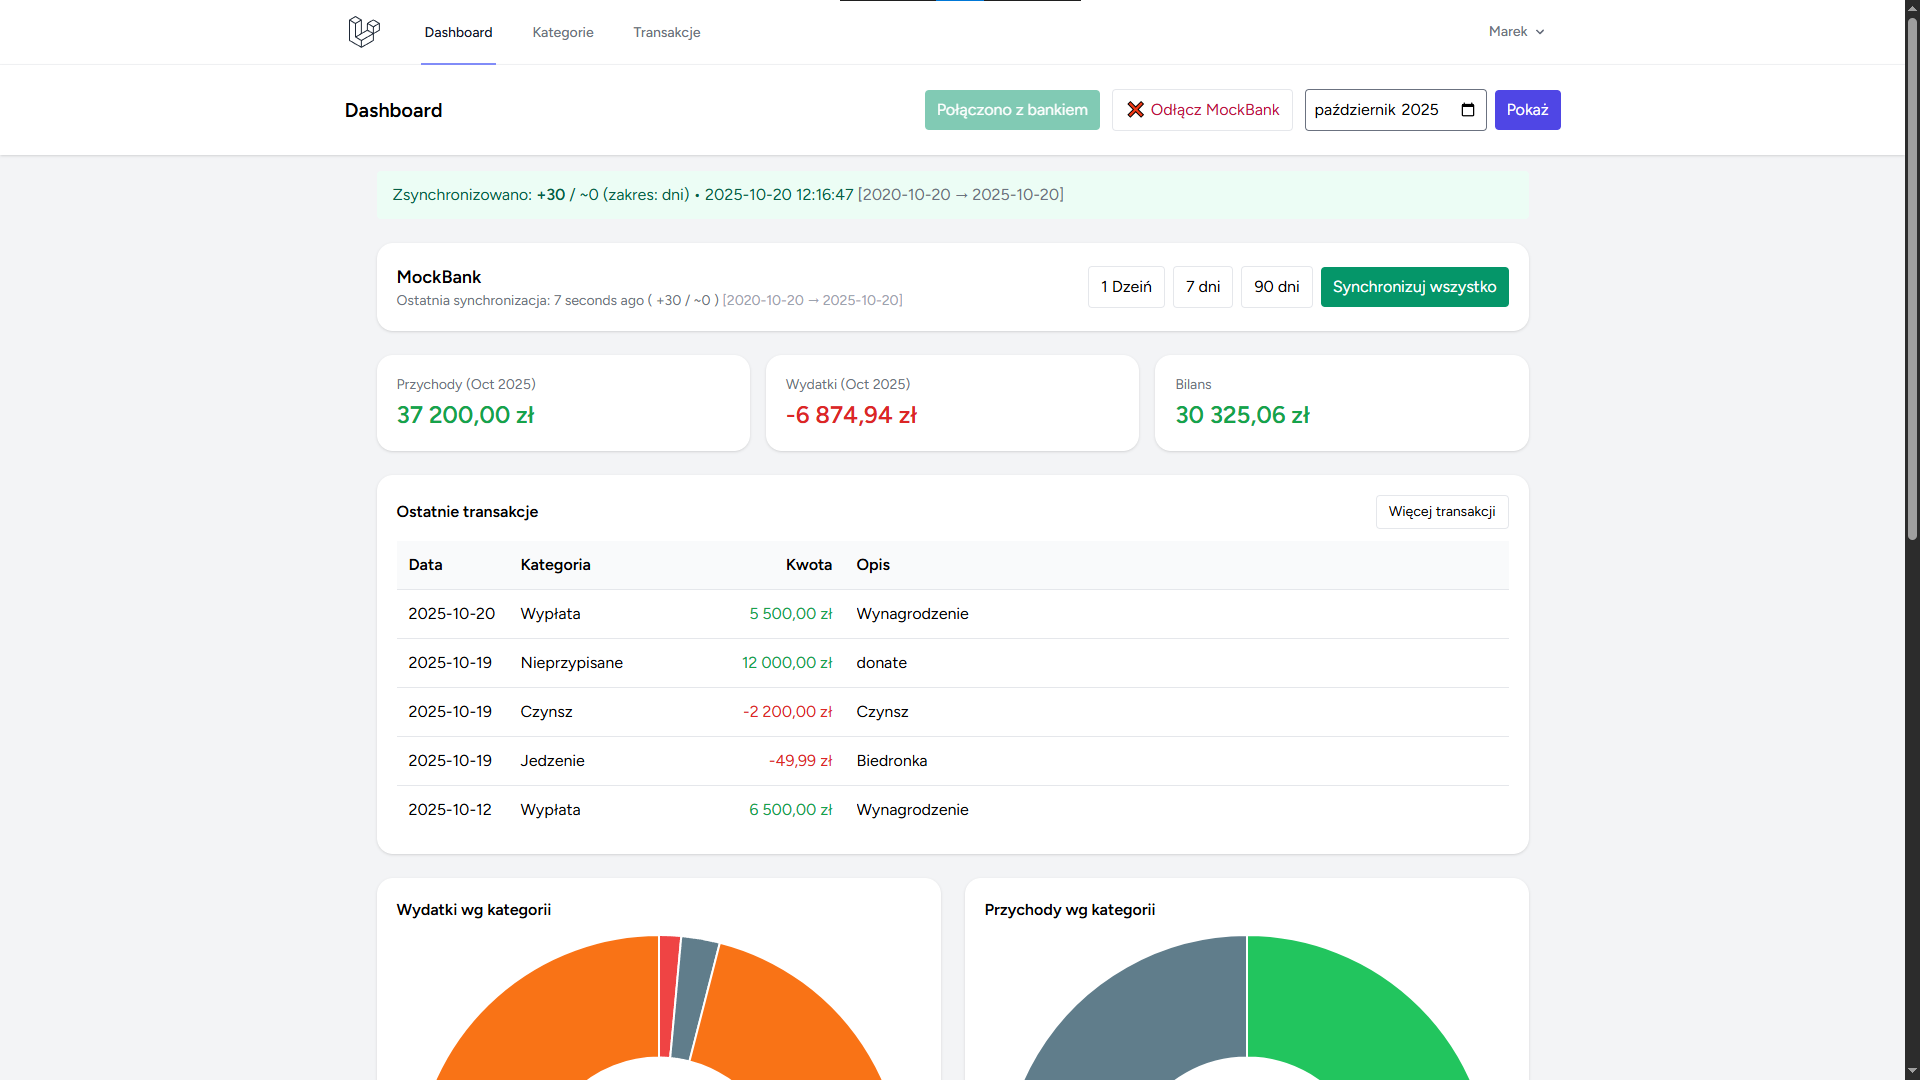This screenshot has height=1080, width=1920.
Task: Click the Kwota column header
Action: coord(808,565)
